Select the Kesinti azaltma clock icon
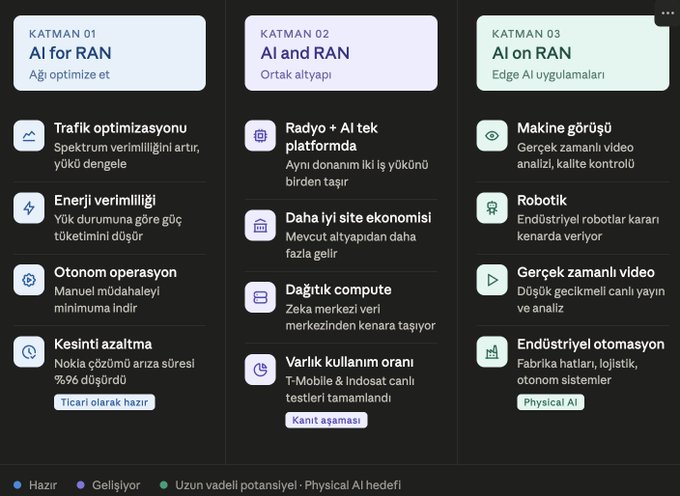680x496 pixels. (x=29, y=352)
